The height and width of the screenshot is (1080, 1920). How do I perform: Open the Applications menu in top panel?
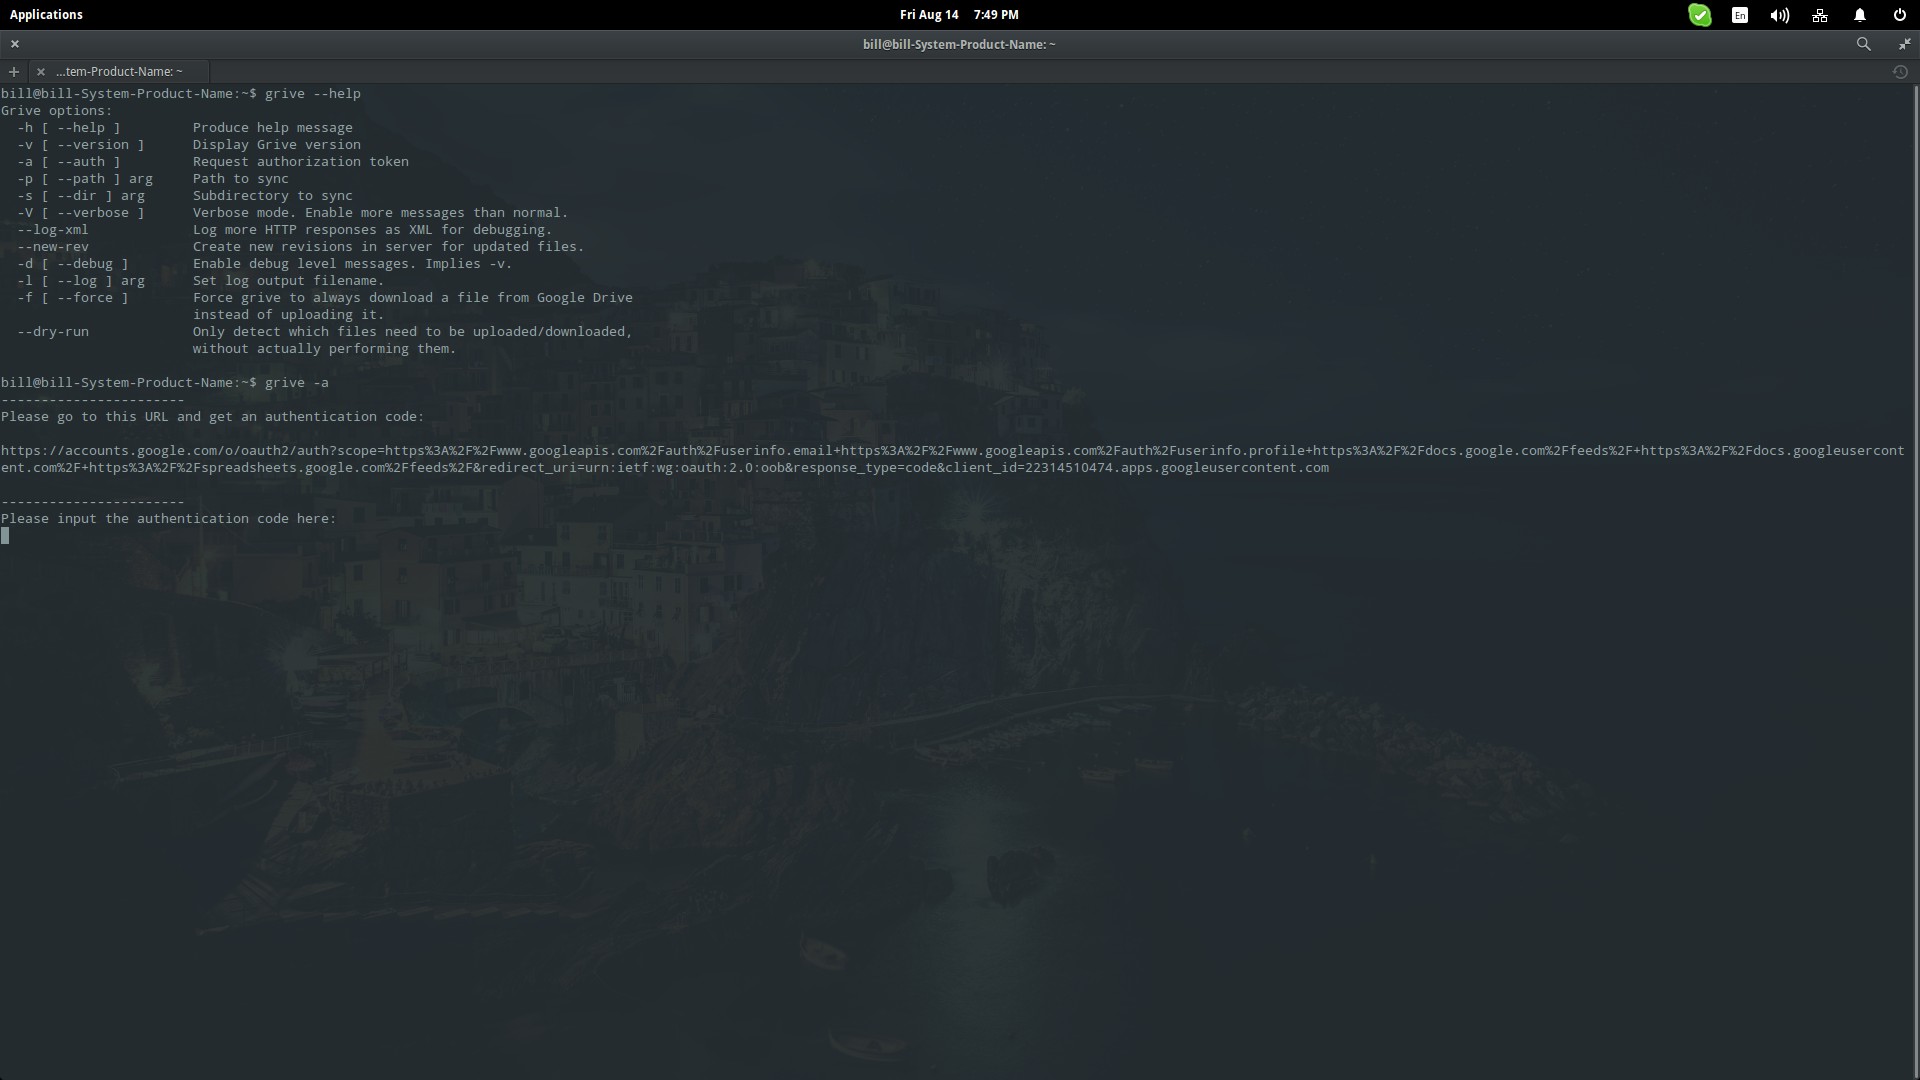46,14
